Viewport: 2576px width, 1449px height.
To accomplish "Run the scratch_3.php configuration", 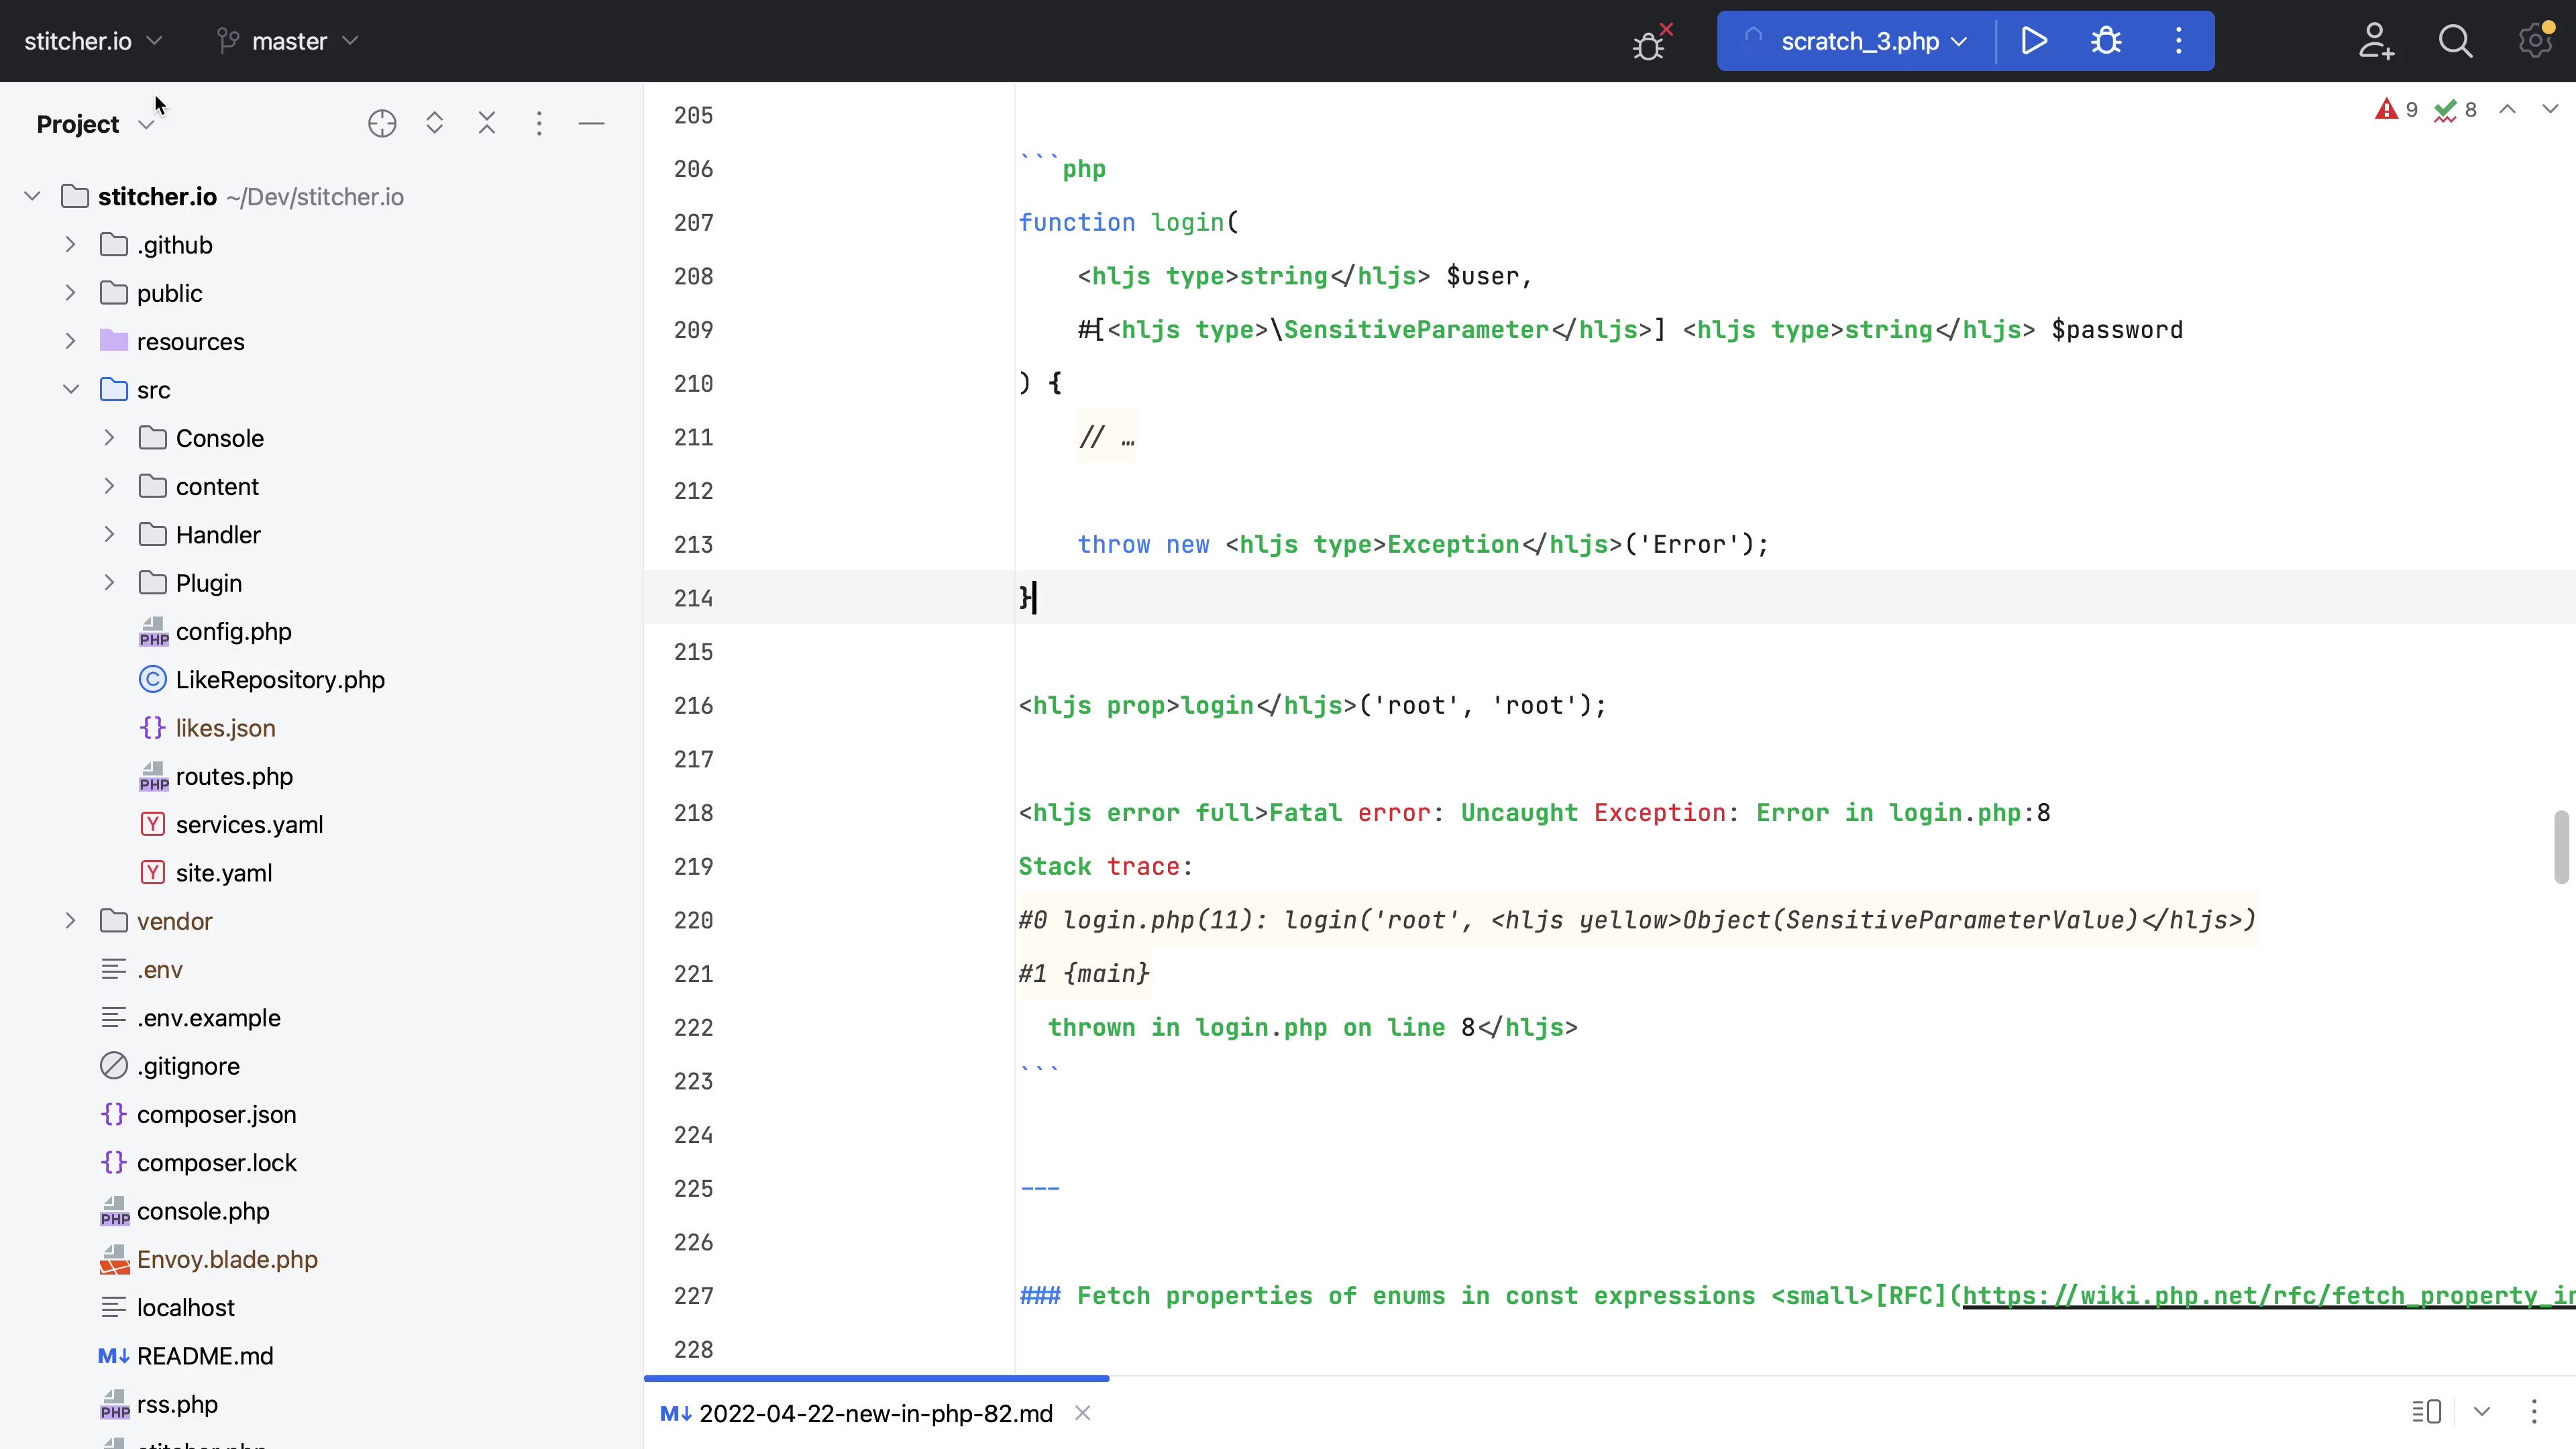I will tap(2034, 41).
